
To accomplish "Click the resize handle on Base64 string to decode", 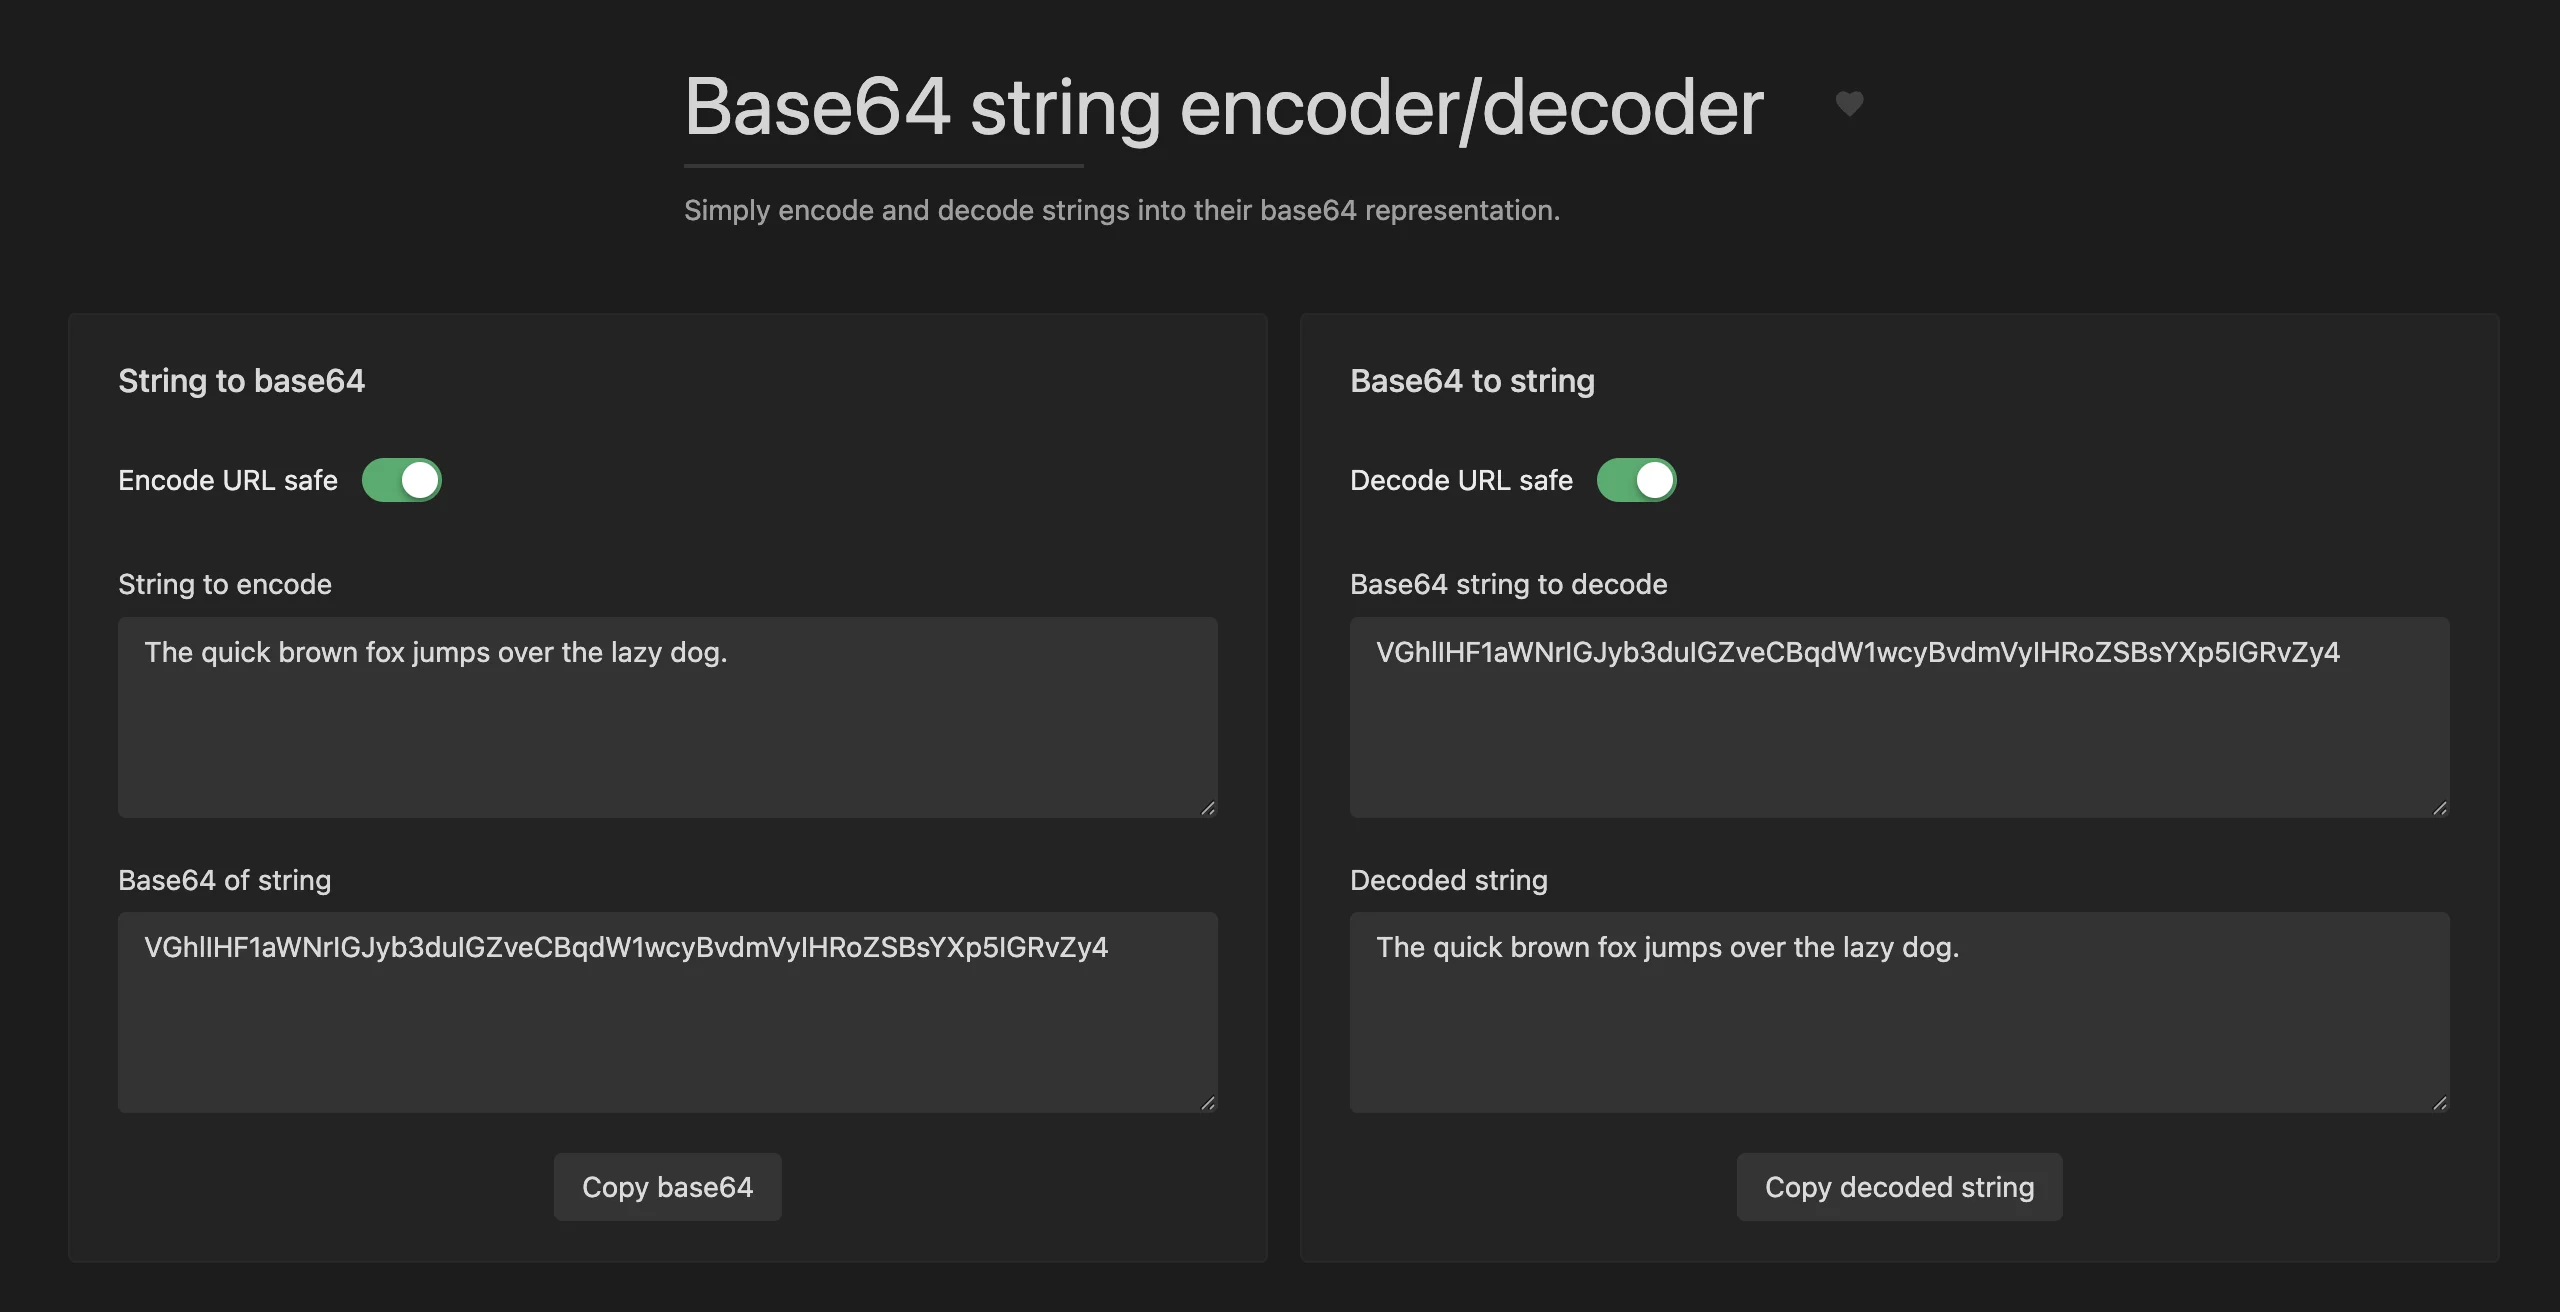I will pyautogui.click(x=2438, y=806).
